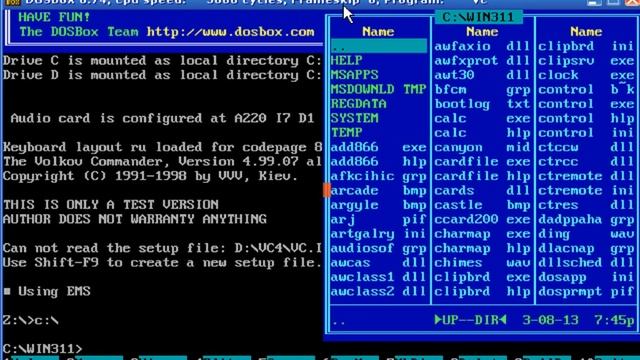
Task: Select file control hlp
Action: point(586,118)
